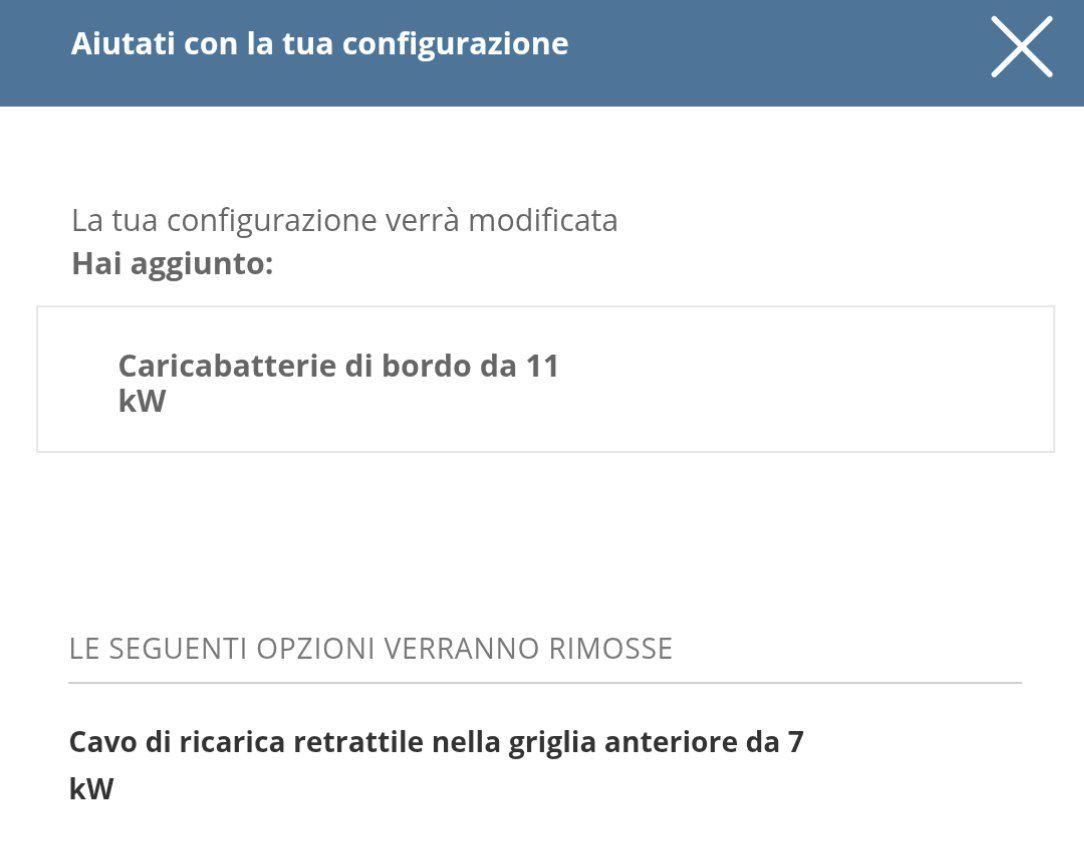Click "kW" inside the added option box
This screenshot has height=845, width=1084.
141,402
